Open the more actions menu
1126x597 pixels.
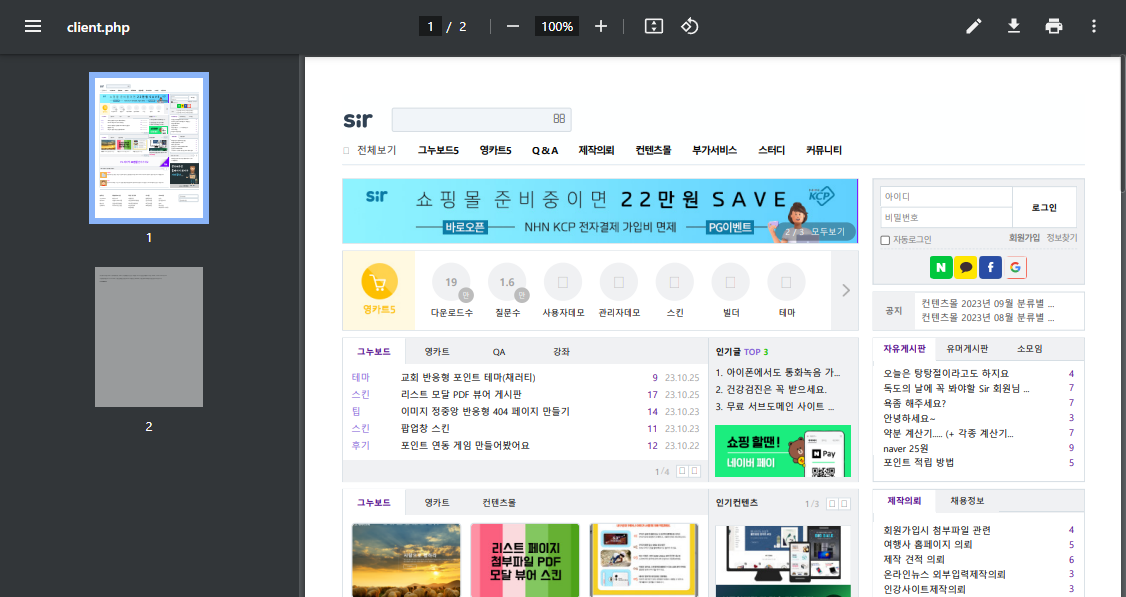click(1094, 27)
